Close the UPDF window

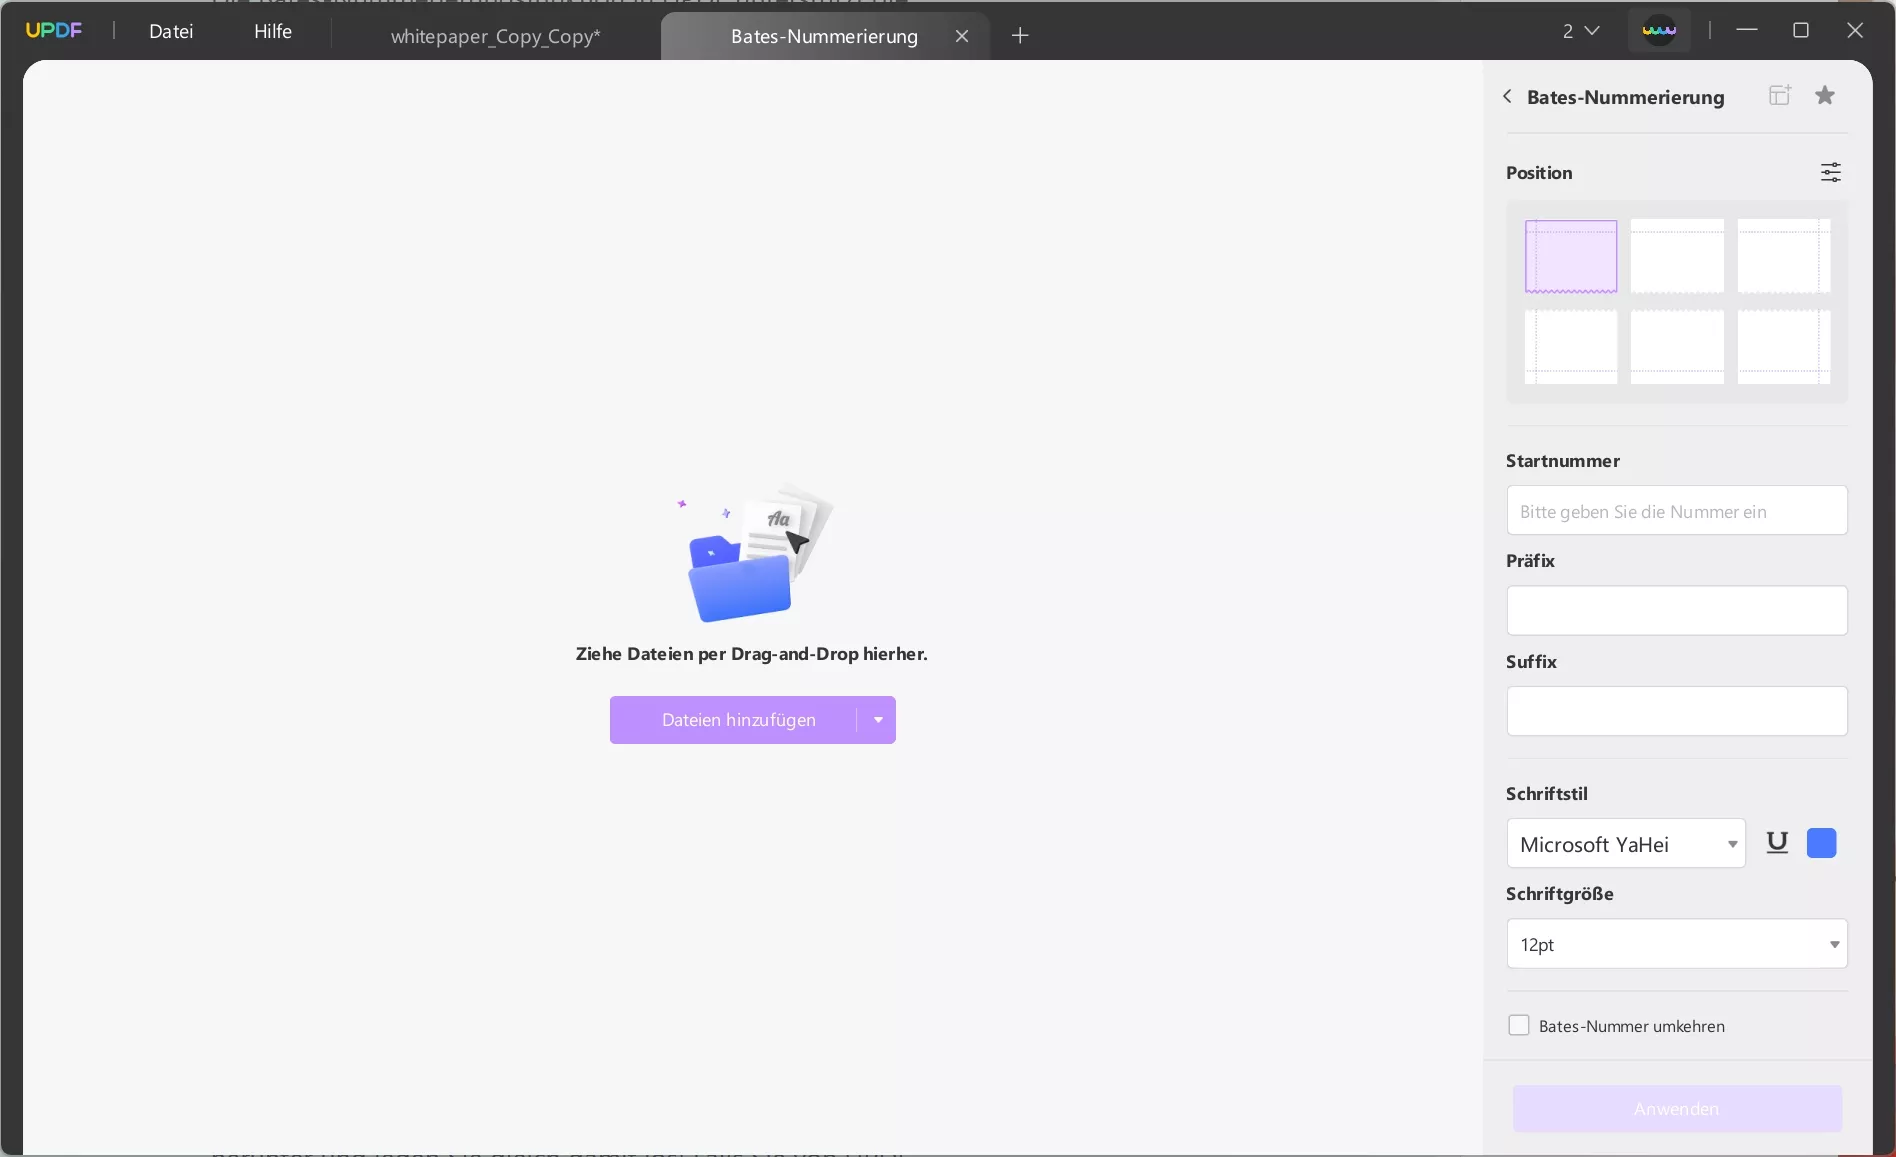1855,30
